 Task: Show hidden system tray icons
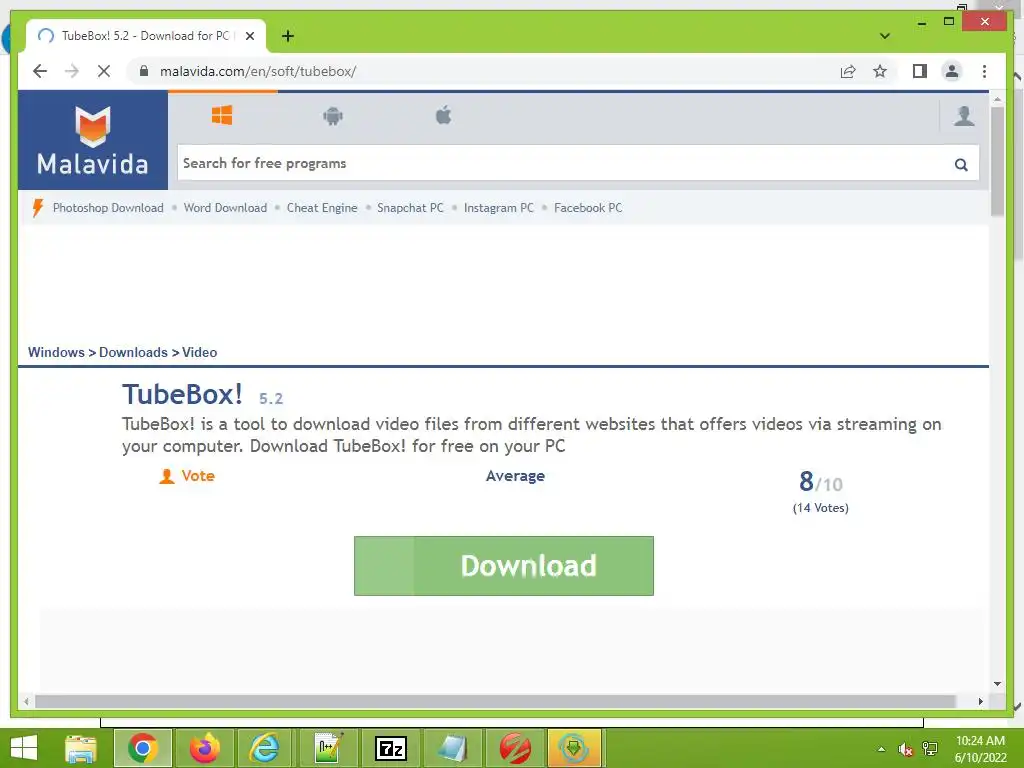pos(881,749)
